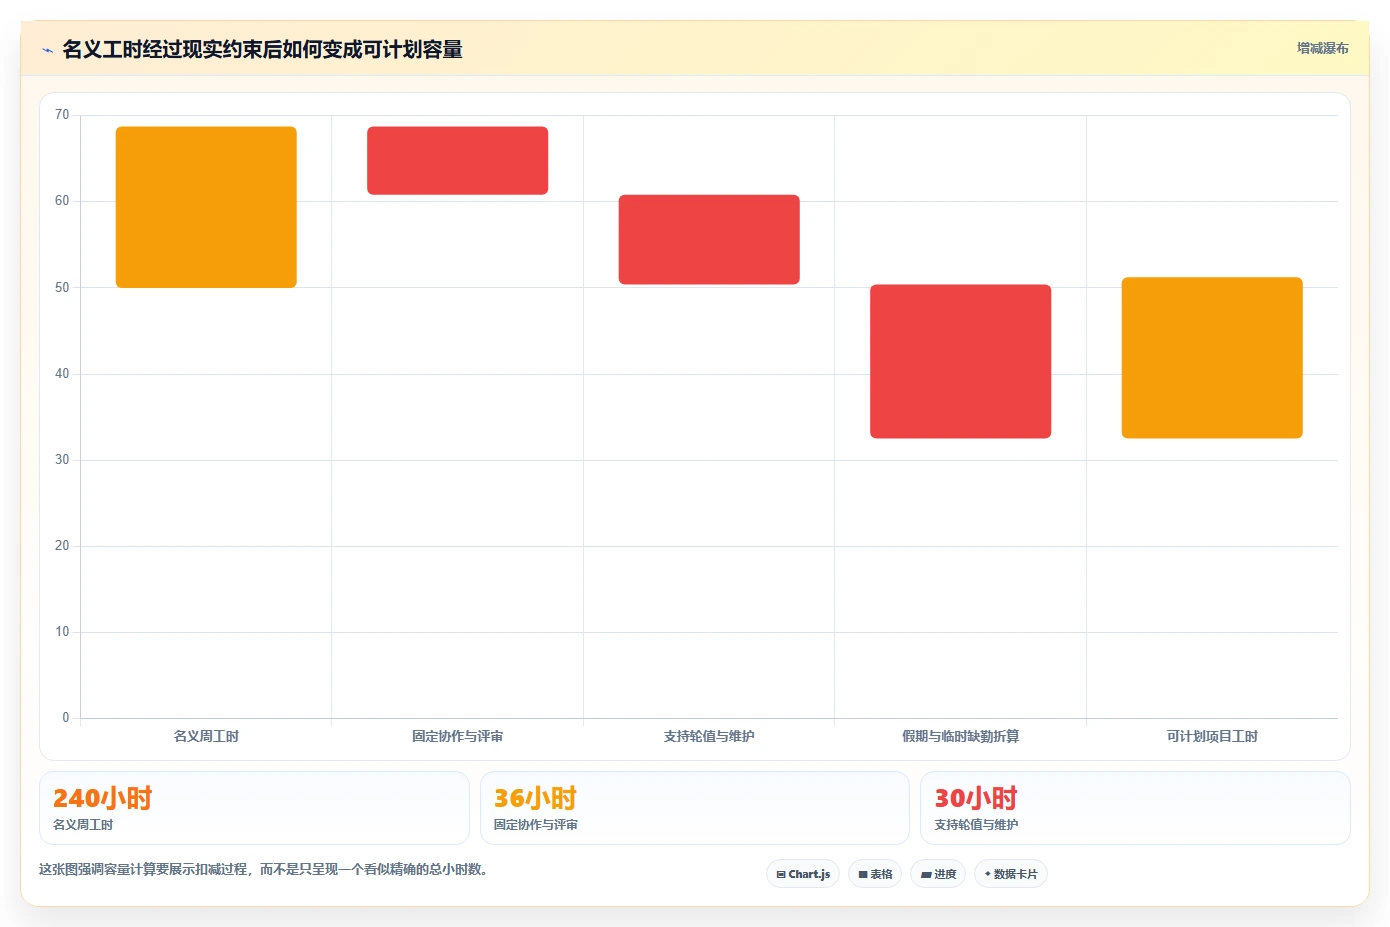
Task: Click the 支持轮值与维护 axis label
Action: click(709, 736)
